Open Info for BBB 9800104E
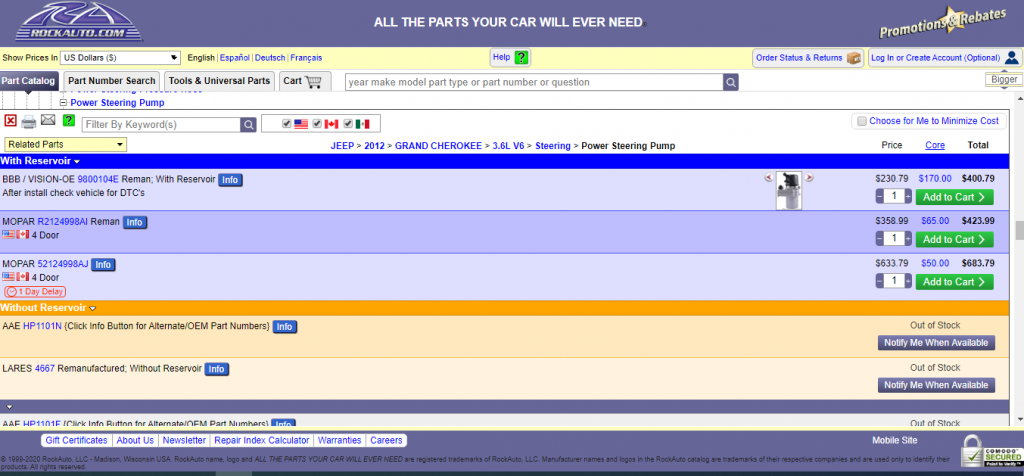 (x=229, y=180)
